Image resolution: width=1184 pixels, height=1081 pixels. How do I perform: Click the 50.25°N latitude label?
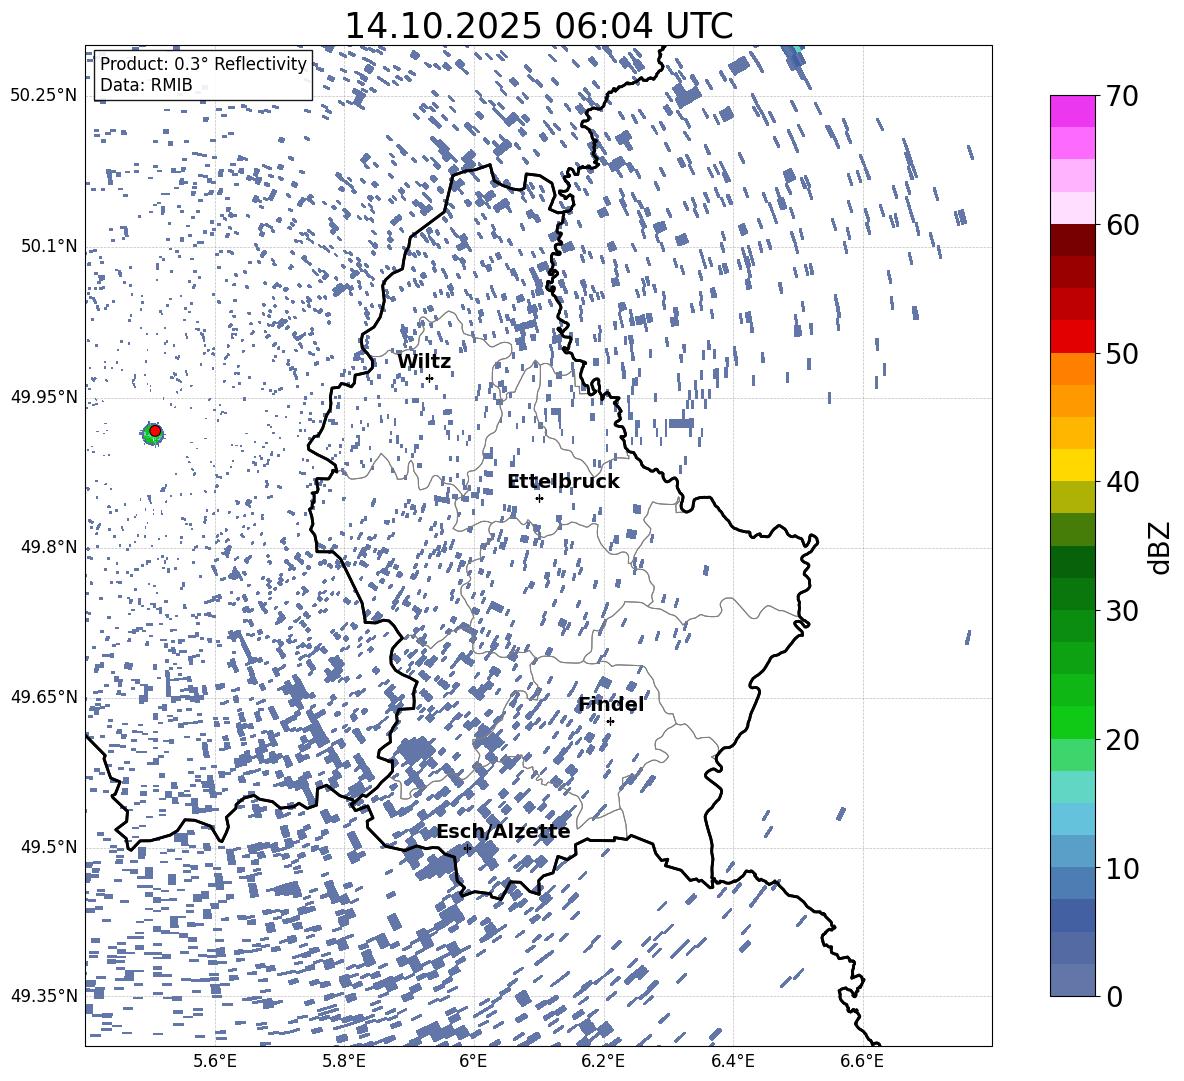[x=44, y=96]
